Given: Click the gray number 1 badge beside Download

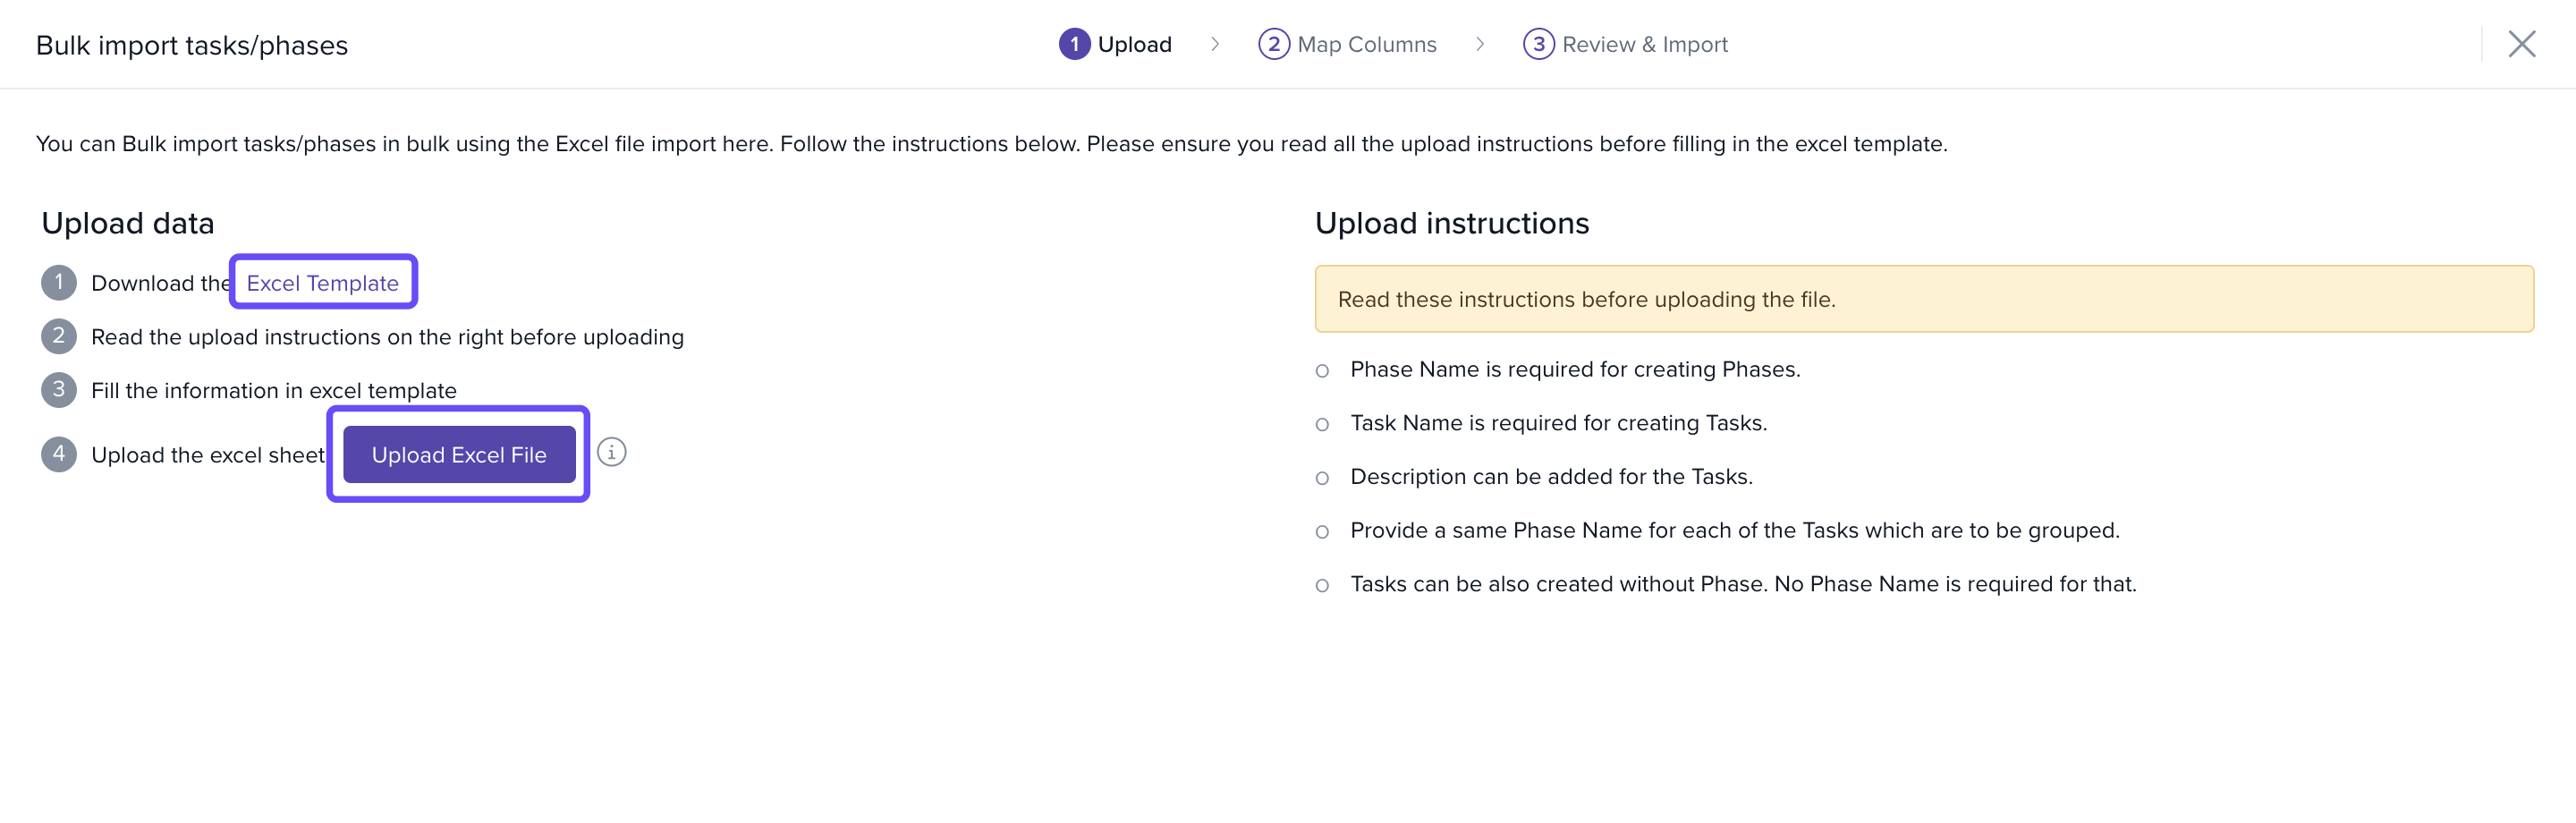Looking at the screenshot, I should [x=59, y=283].
